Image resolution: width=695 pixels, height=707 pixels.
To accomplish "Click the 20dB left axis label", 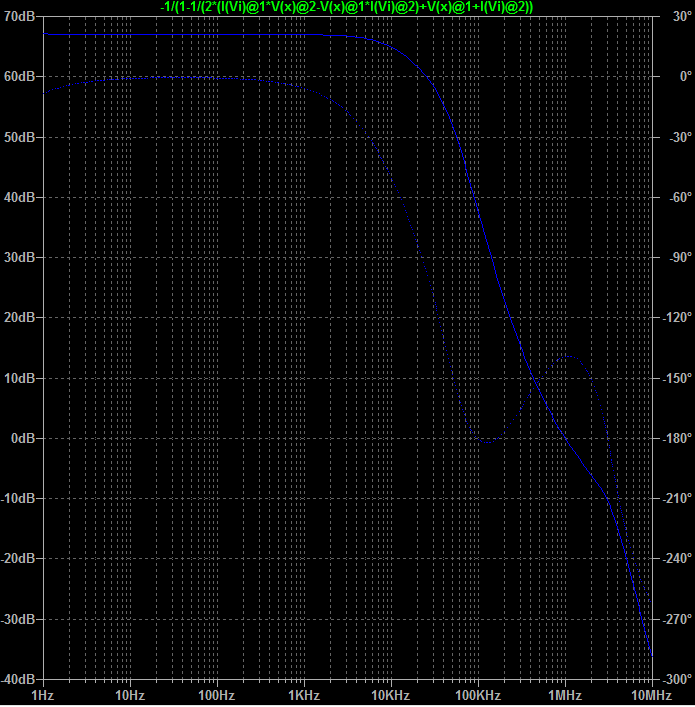I will tap(19, 317).
